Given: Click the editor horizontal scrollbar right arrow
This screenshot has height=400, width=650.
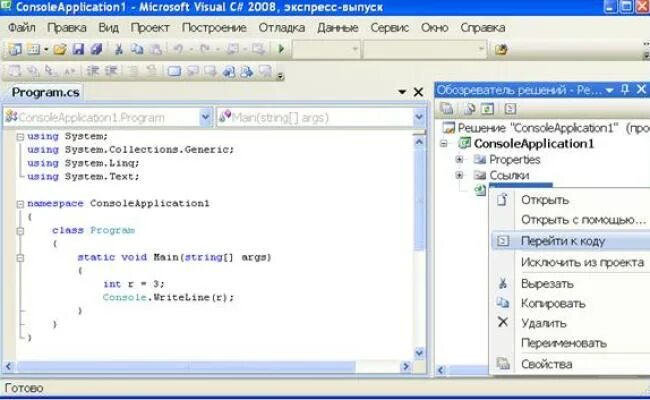Looking at the screenshot, I should pos(406,366).
